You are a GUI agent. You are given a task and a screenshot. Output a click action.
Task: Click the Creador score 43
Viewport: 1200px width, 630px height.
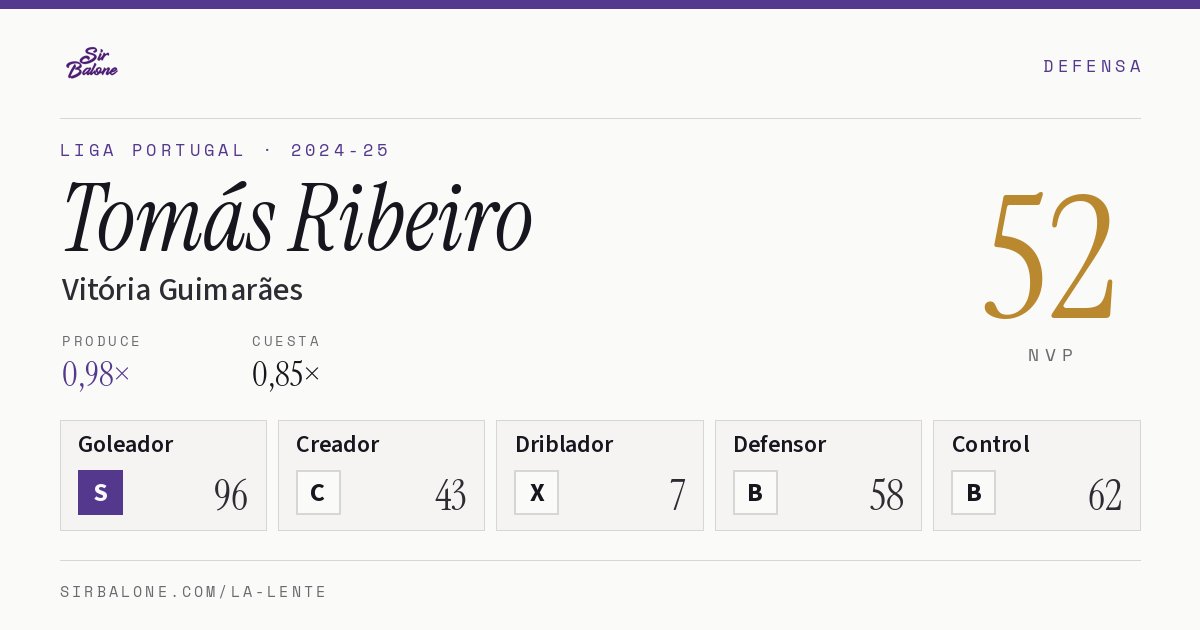click(x=450, y=495)
